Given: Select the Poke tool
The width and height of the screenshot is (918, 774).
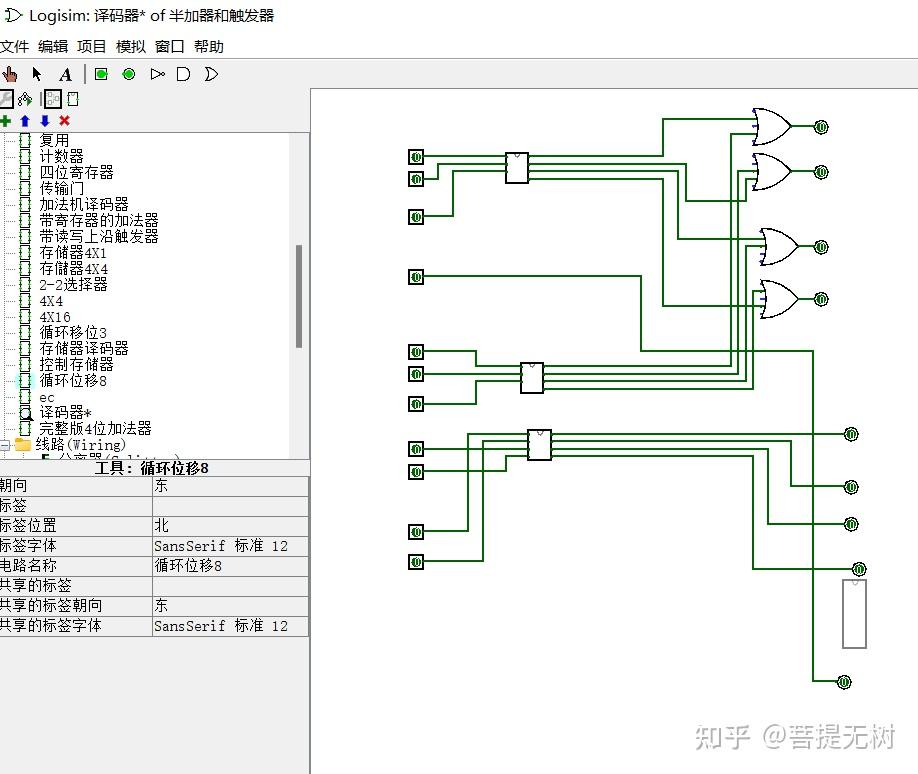Looking at the screenshot, I should (10, 73).
